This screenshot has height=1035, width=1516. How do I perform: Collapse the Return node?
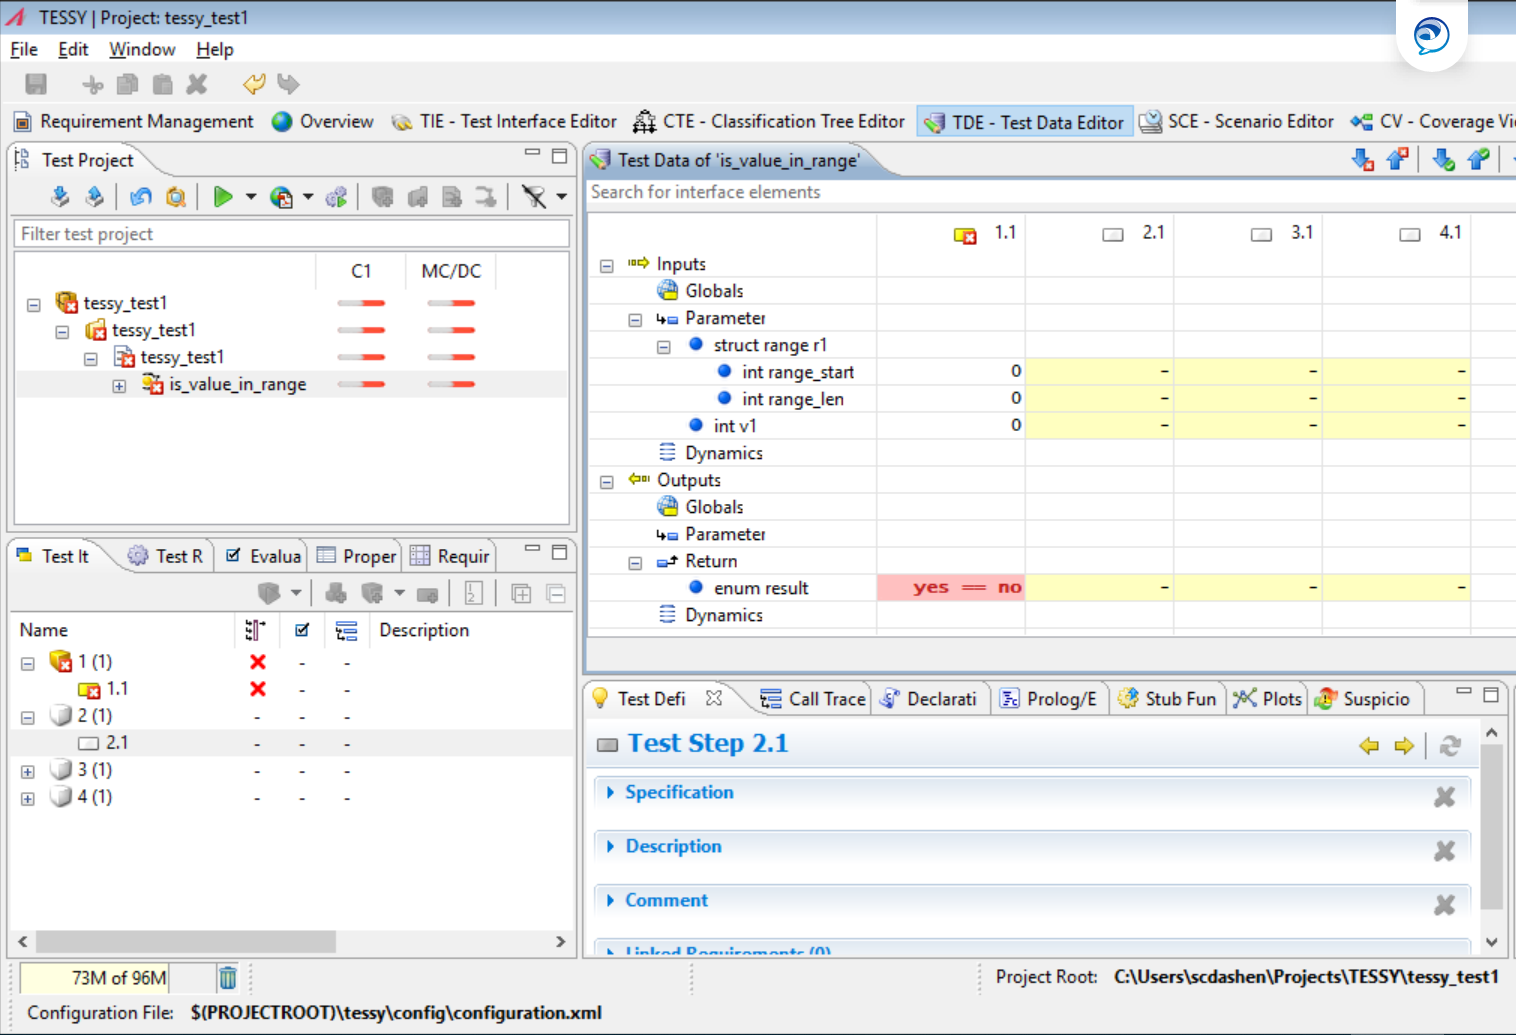[635, 563]
